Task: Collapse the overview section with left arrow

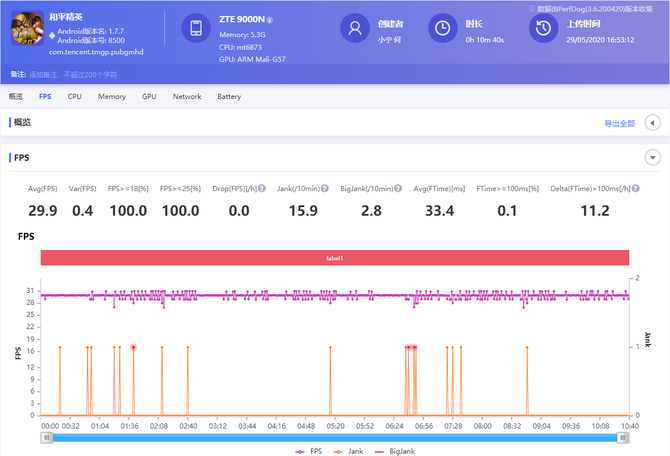Action: click(x=652, y=123)
